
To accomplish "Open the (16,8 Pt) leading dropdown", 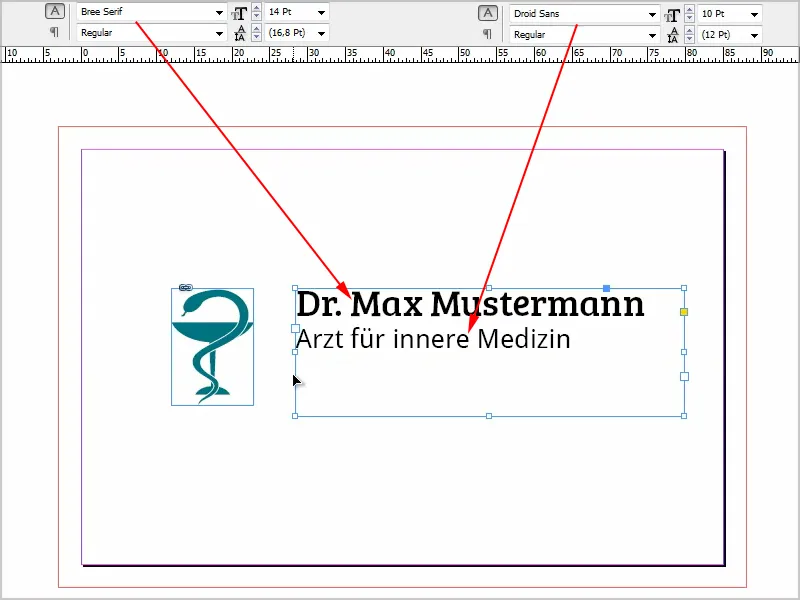I will point(321,34).
